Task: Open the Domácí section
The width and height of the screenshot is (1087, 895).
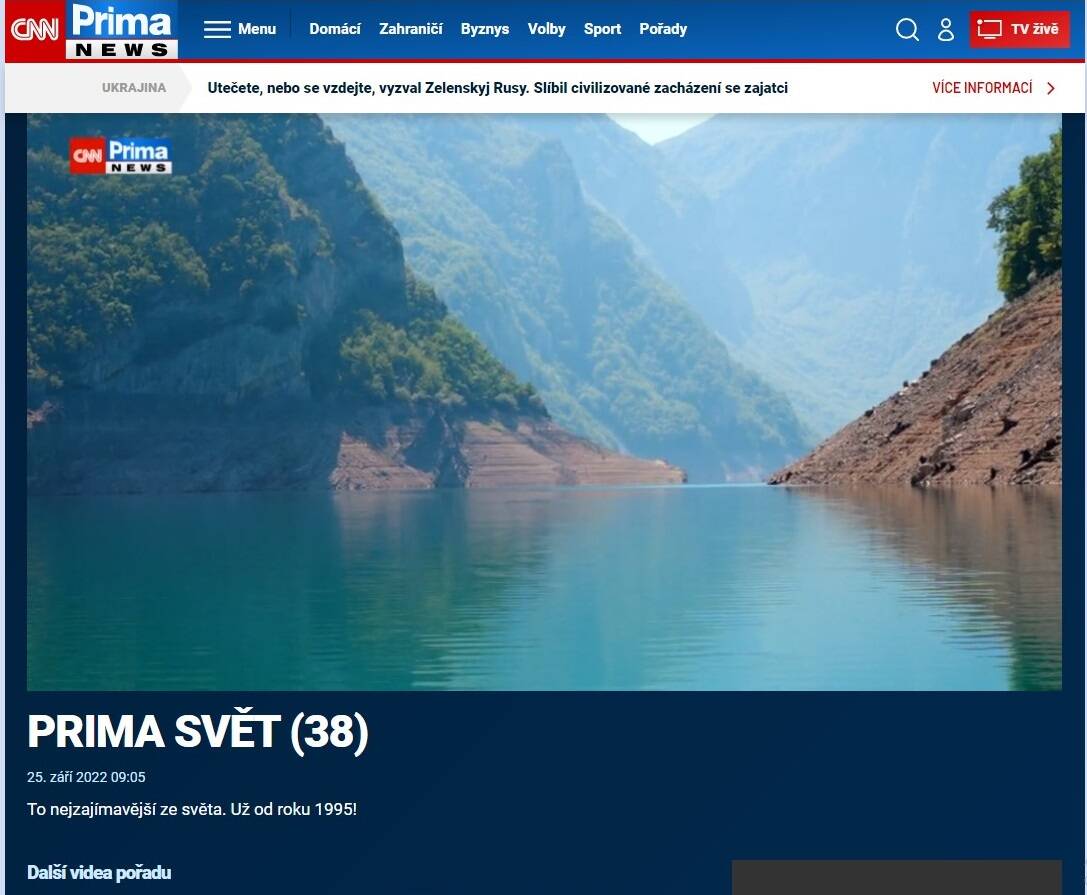Action: (x=335, y=29)
